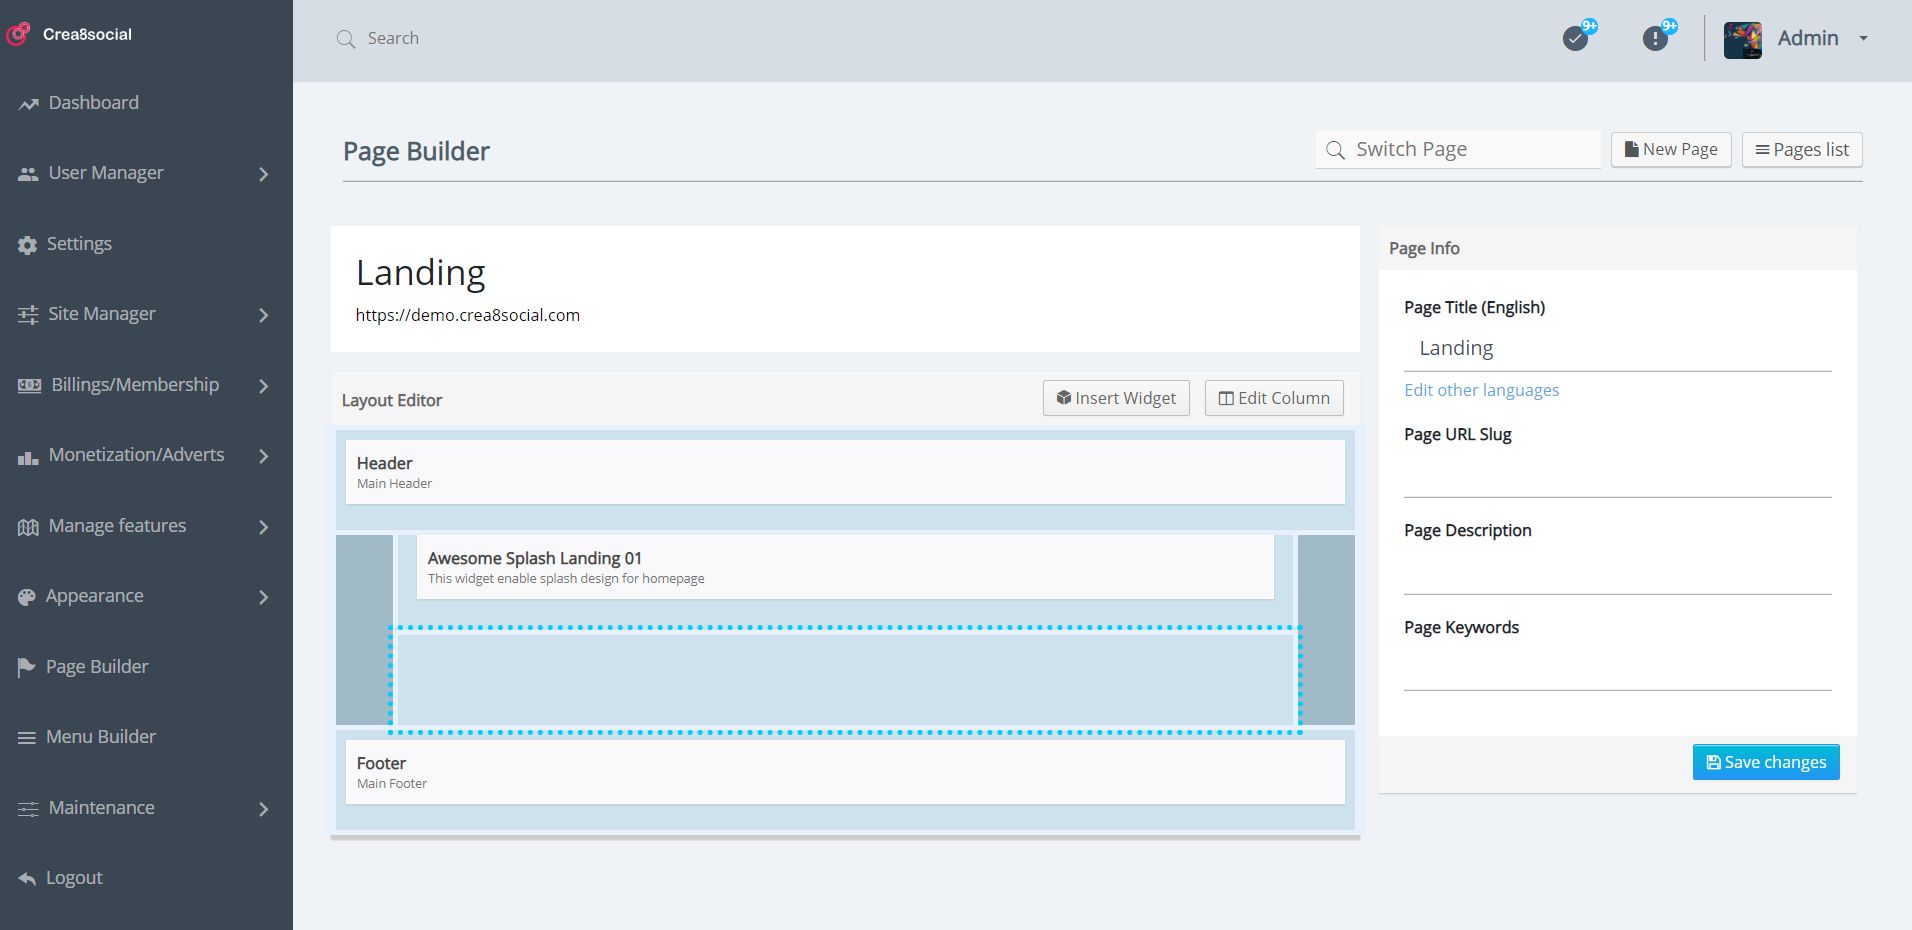1912x930 pixels.
Task: Click the Page Builder flag icon
Action: (x=27, y=668)
